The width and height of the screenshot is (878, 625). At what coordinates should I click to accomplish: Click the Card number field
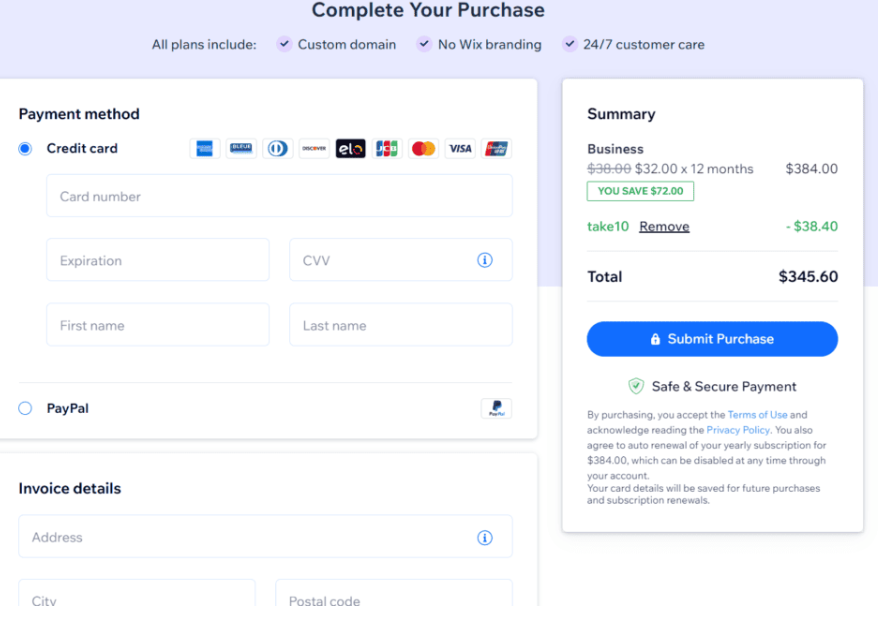279,196
